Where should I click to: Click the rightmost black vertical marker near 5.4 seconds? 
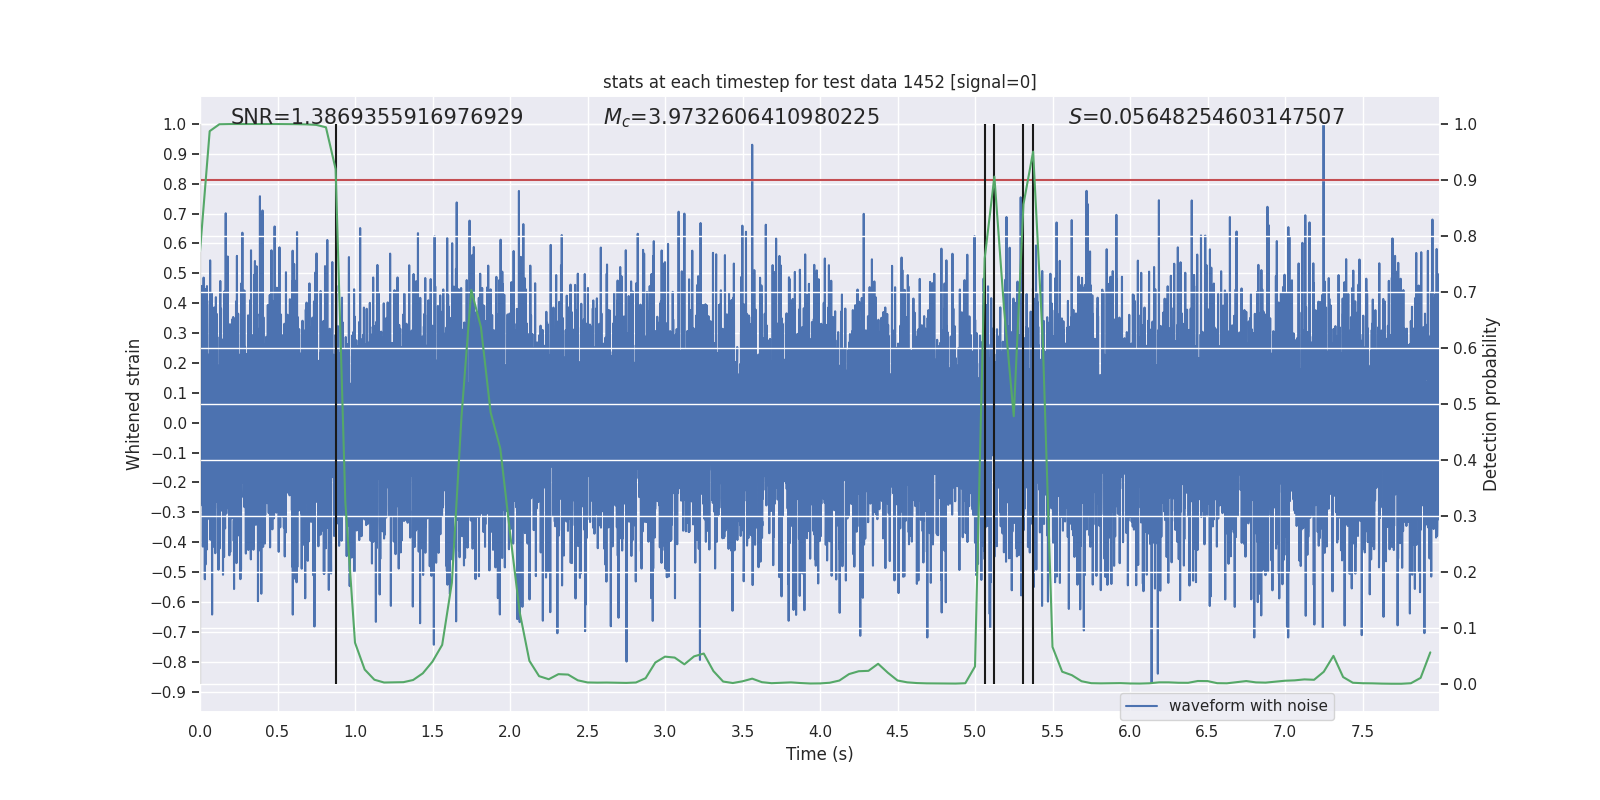point(1033,404)
